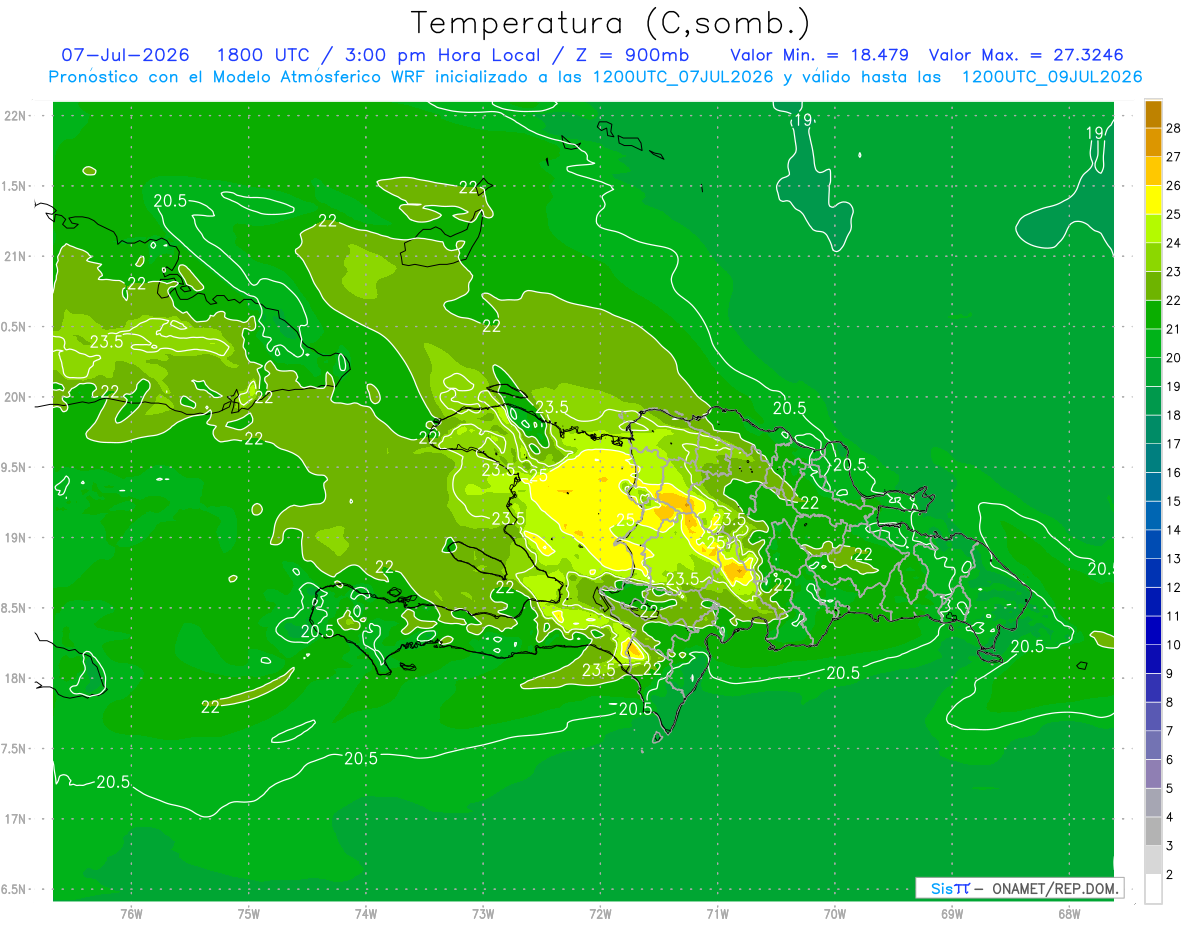Image resolution: width=1200 pixels, height=927 pixels.
Task: Click the '17N' latitude axis label
Action: click(13, 819)
